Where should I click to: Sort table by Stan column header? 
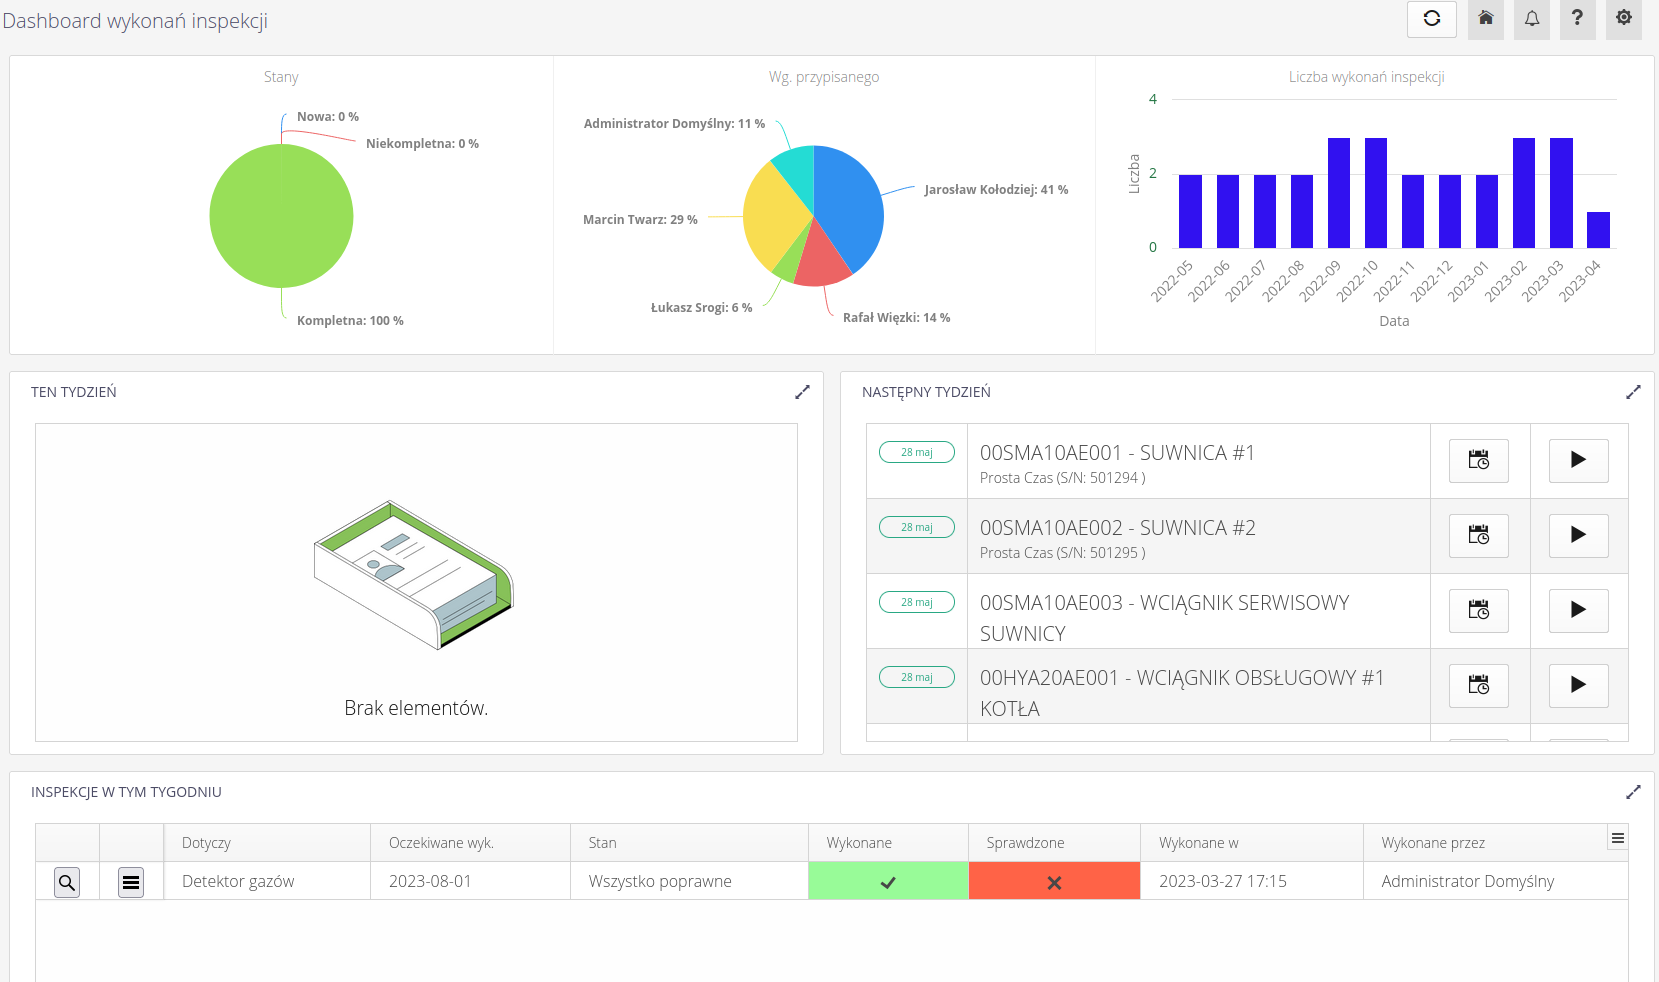[602, 843]
